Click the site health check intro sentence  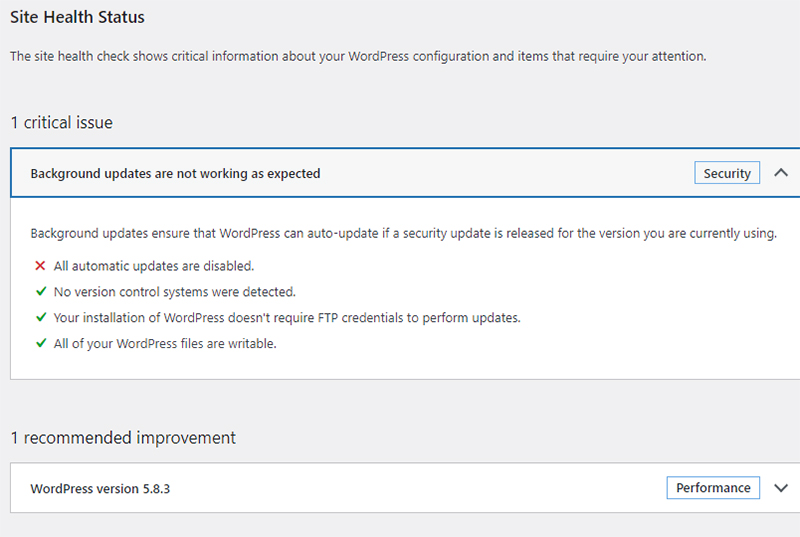(x=358, y=57)
